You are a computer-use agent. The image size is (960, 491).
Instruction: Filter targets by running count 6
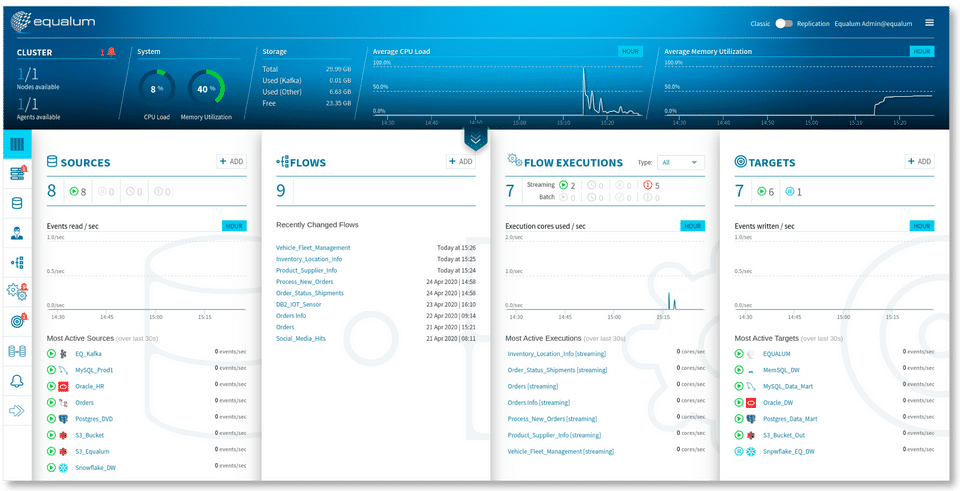click(766, 192)
